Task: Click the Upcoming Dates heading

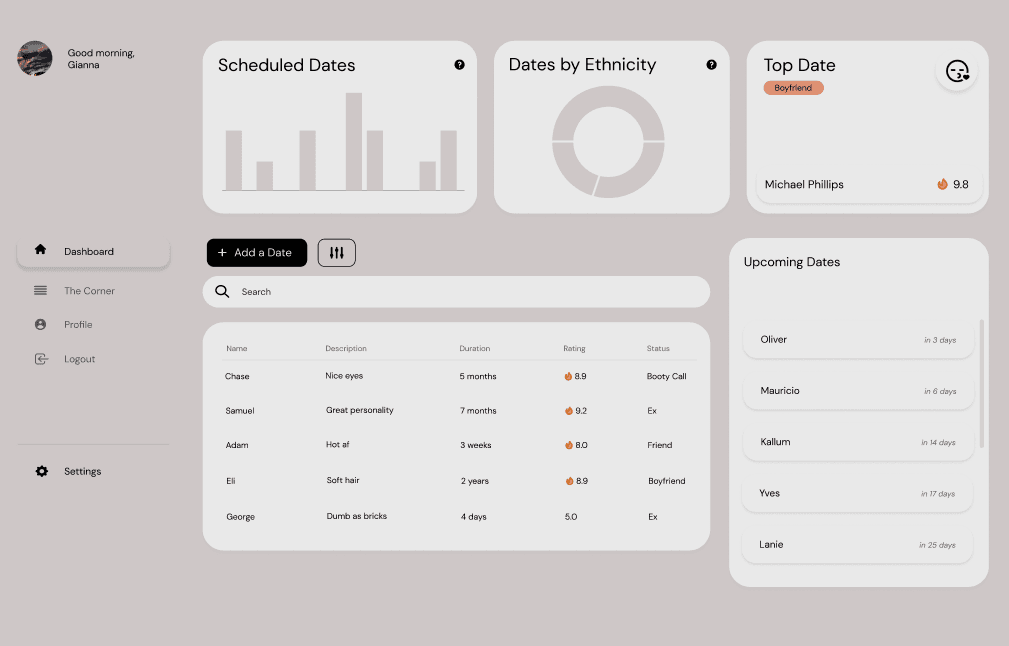Action: pos(792,262)
